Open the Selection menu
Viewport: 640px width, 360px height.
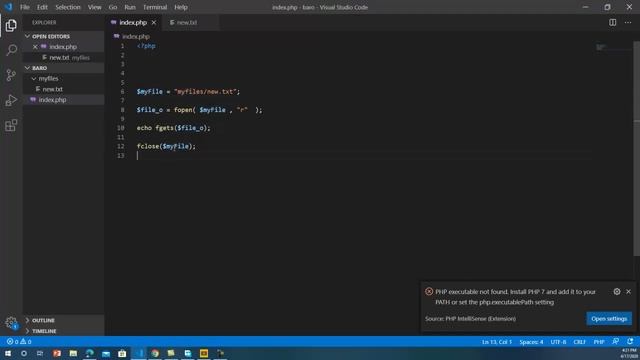(68, 7)
